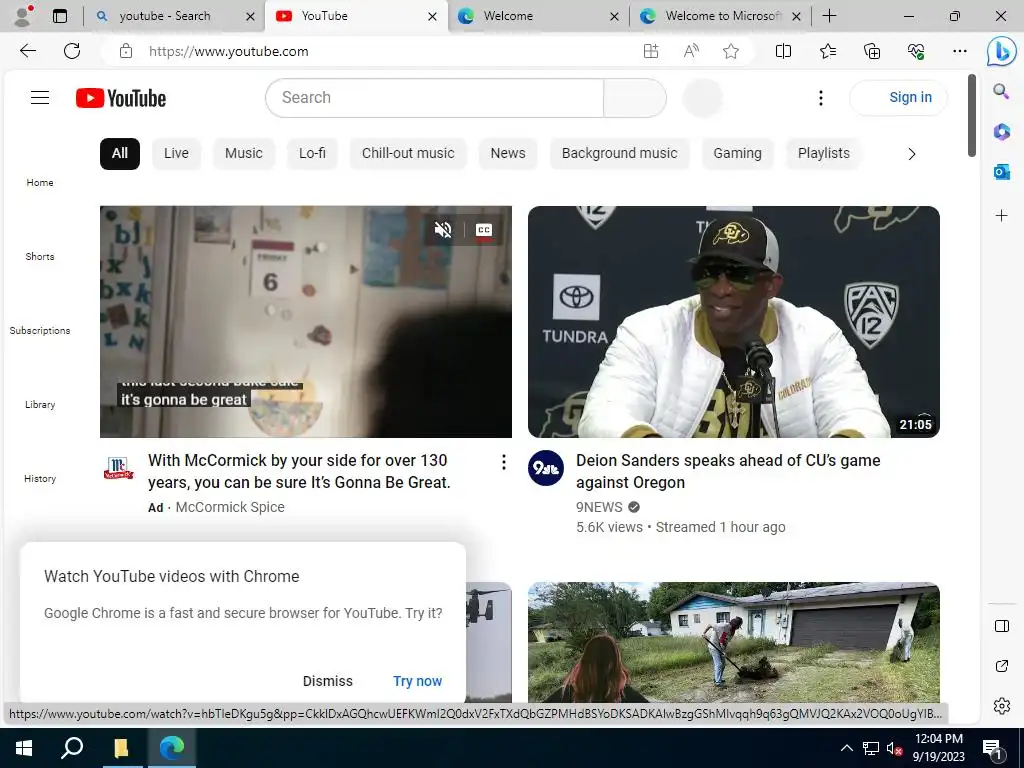
Task: Open Edge Settings and more menu
Action: (959, 51)
